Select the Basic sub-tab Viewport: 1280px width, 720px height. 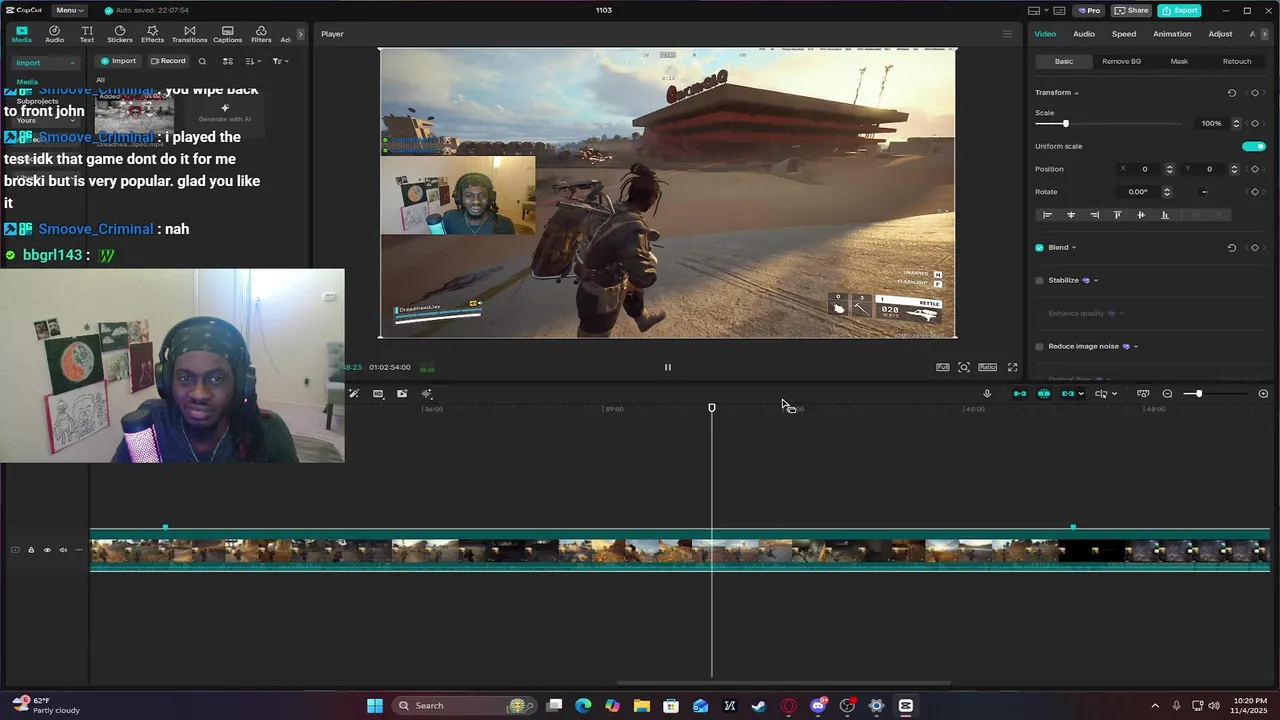click(x=1064, y=61)
